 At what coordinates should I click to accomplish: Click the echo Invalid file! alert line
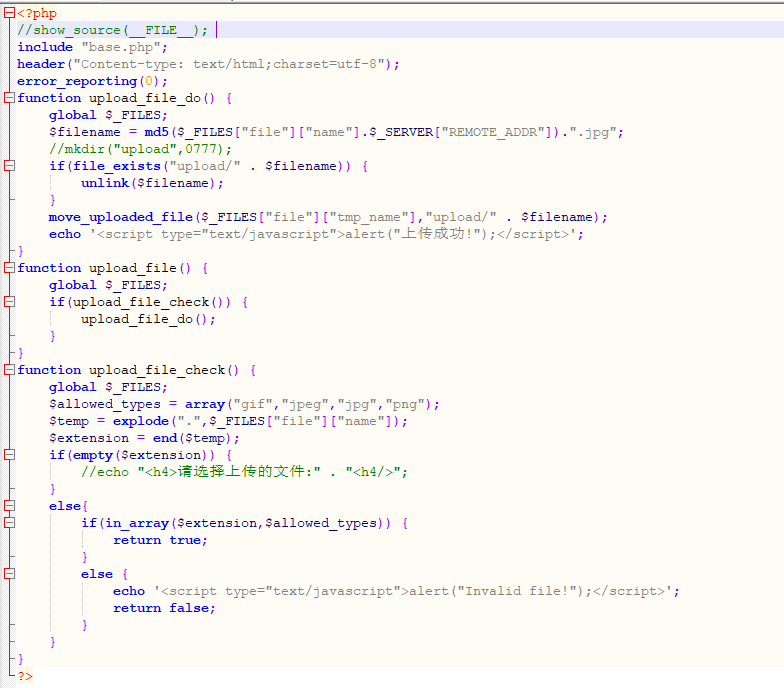pos(396,591)
